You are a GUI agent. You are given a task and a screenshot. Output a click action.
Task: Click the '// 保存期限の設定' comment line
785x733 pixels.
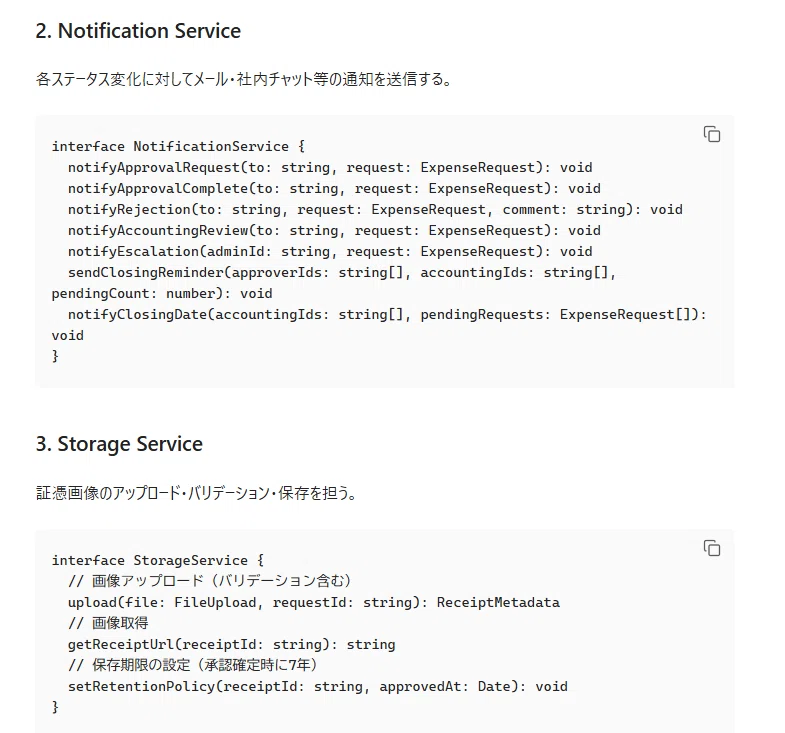click(193, 665)
